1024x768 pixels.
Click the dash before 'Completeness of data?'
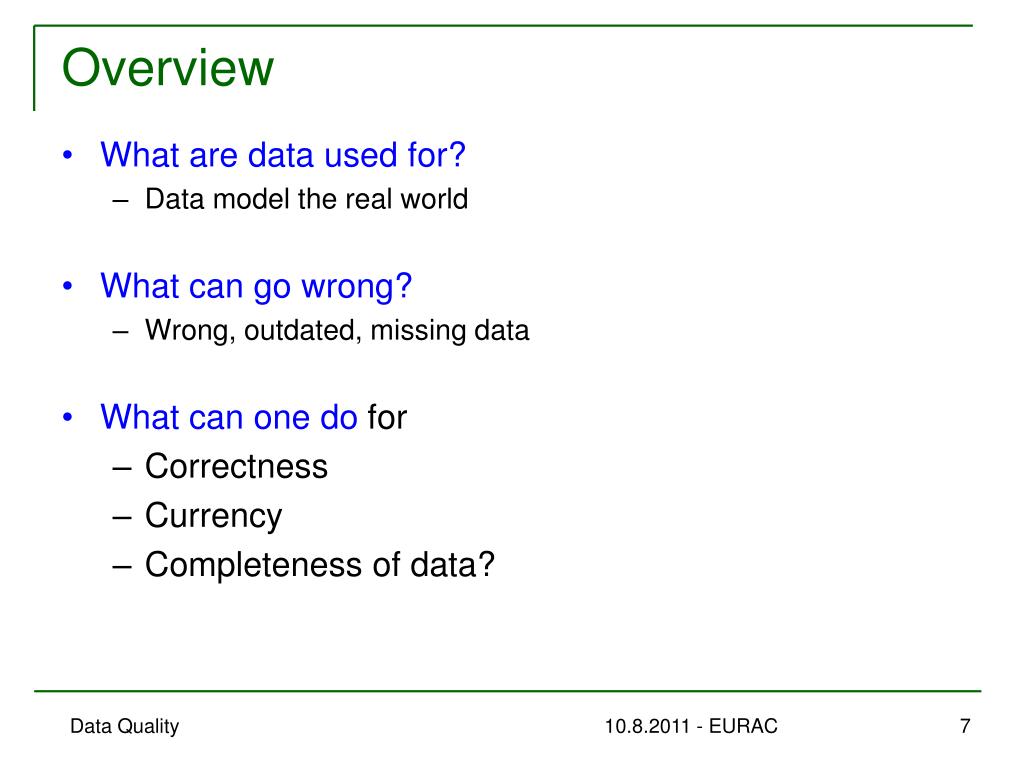click(x=121, y=566)
